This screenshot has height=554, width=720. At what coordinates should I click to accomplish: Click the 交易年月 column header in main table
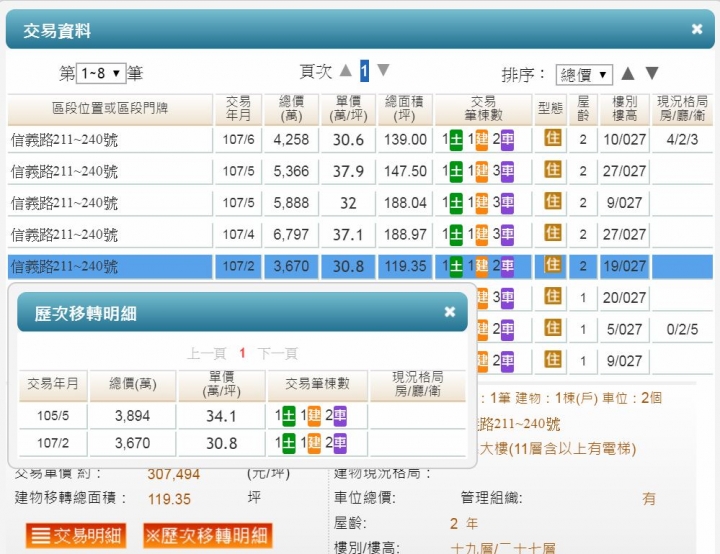tap(238, 109)
